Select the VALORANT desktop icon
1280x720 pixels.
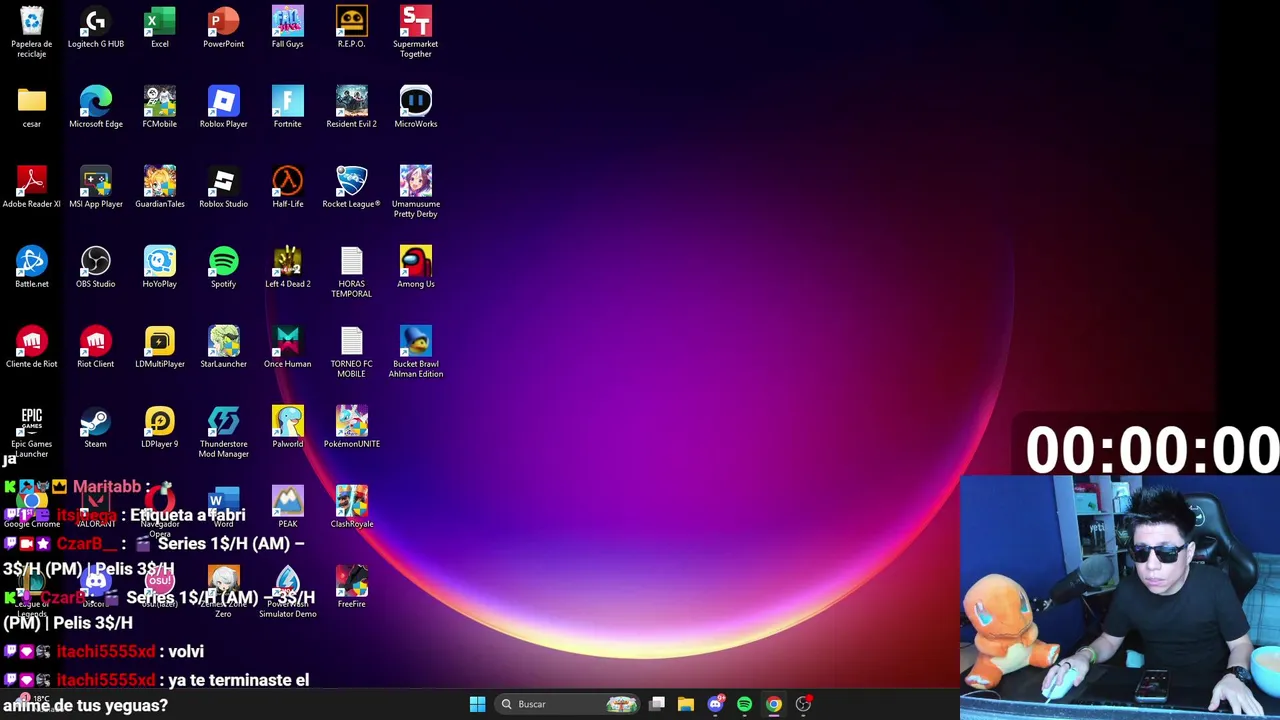96,507
